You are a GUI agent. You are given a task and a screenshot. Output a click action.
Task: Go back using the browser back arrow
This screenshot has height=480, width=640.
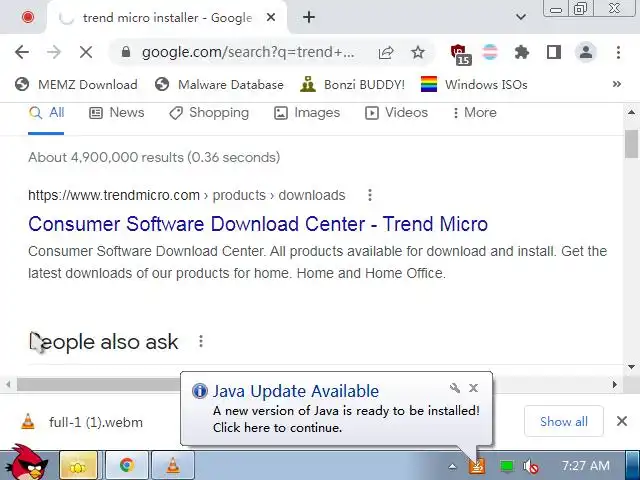pyautogui.click(x=22, y=52)
